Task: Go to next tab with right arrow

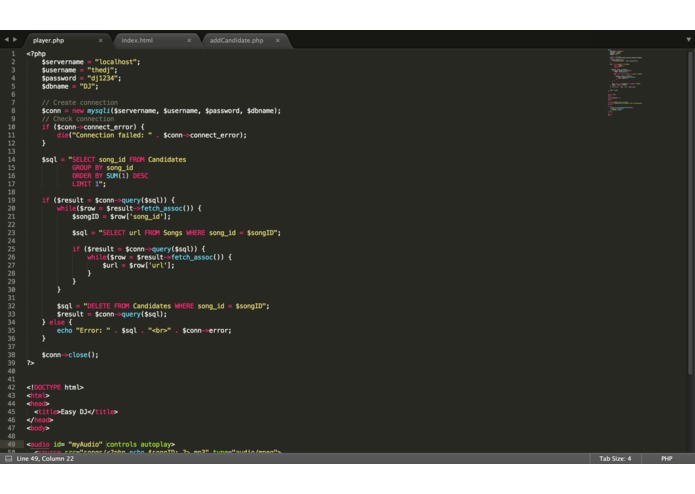Action: coord(15,39)
